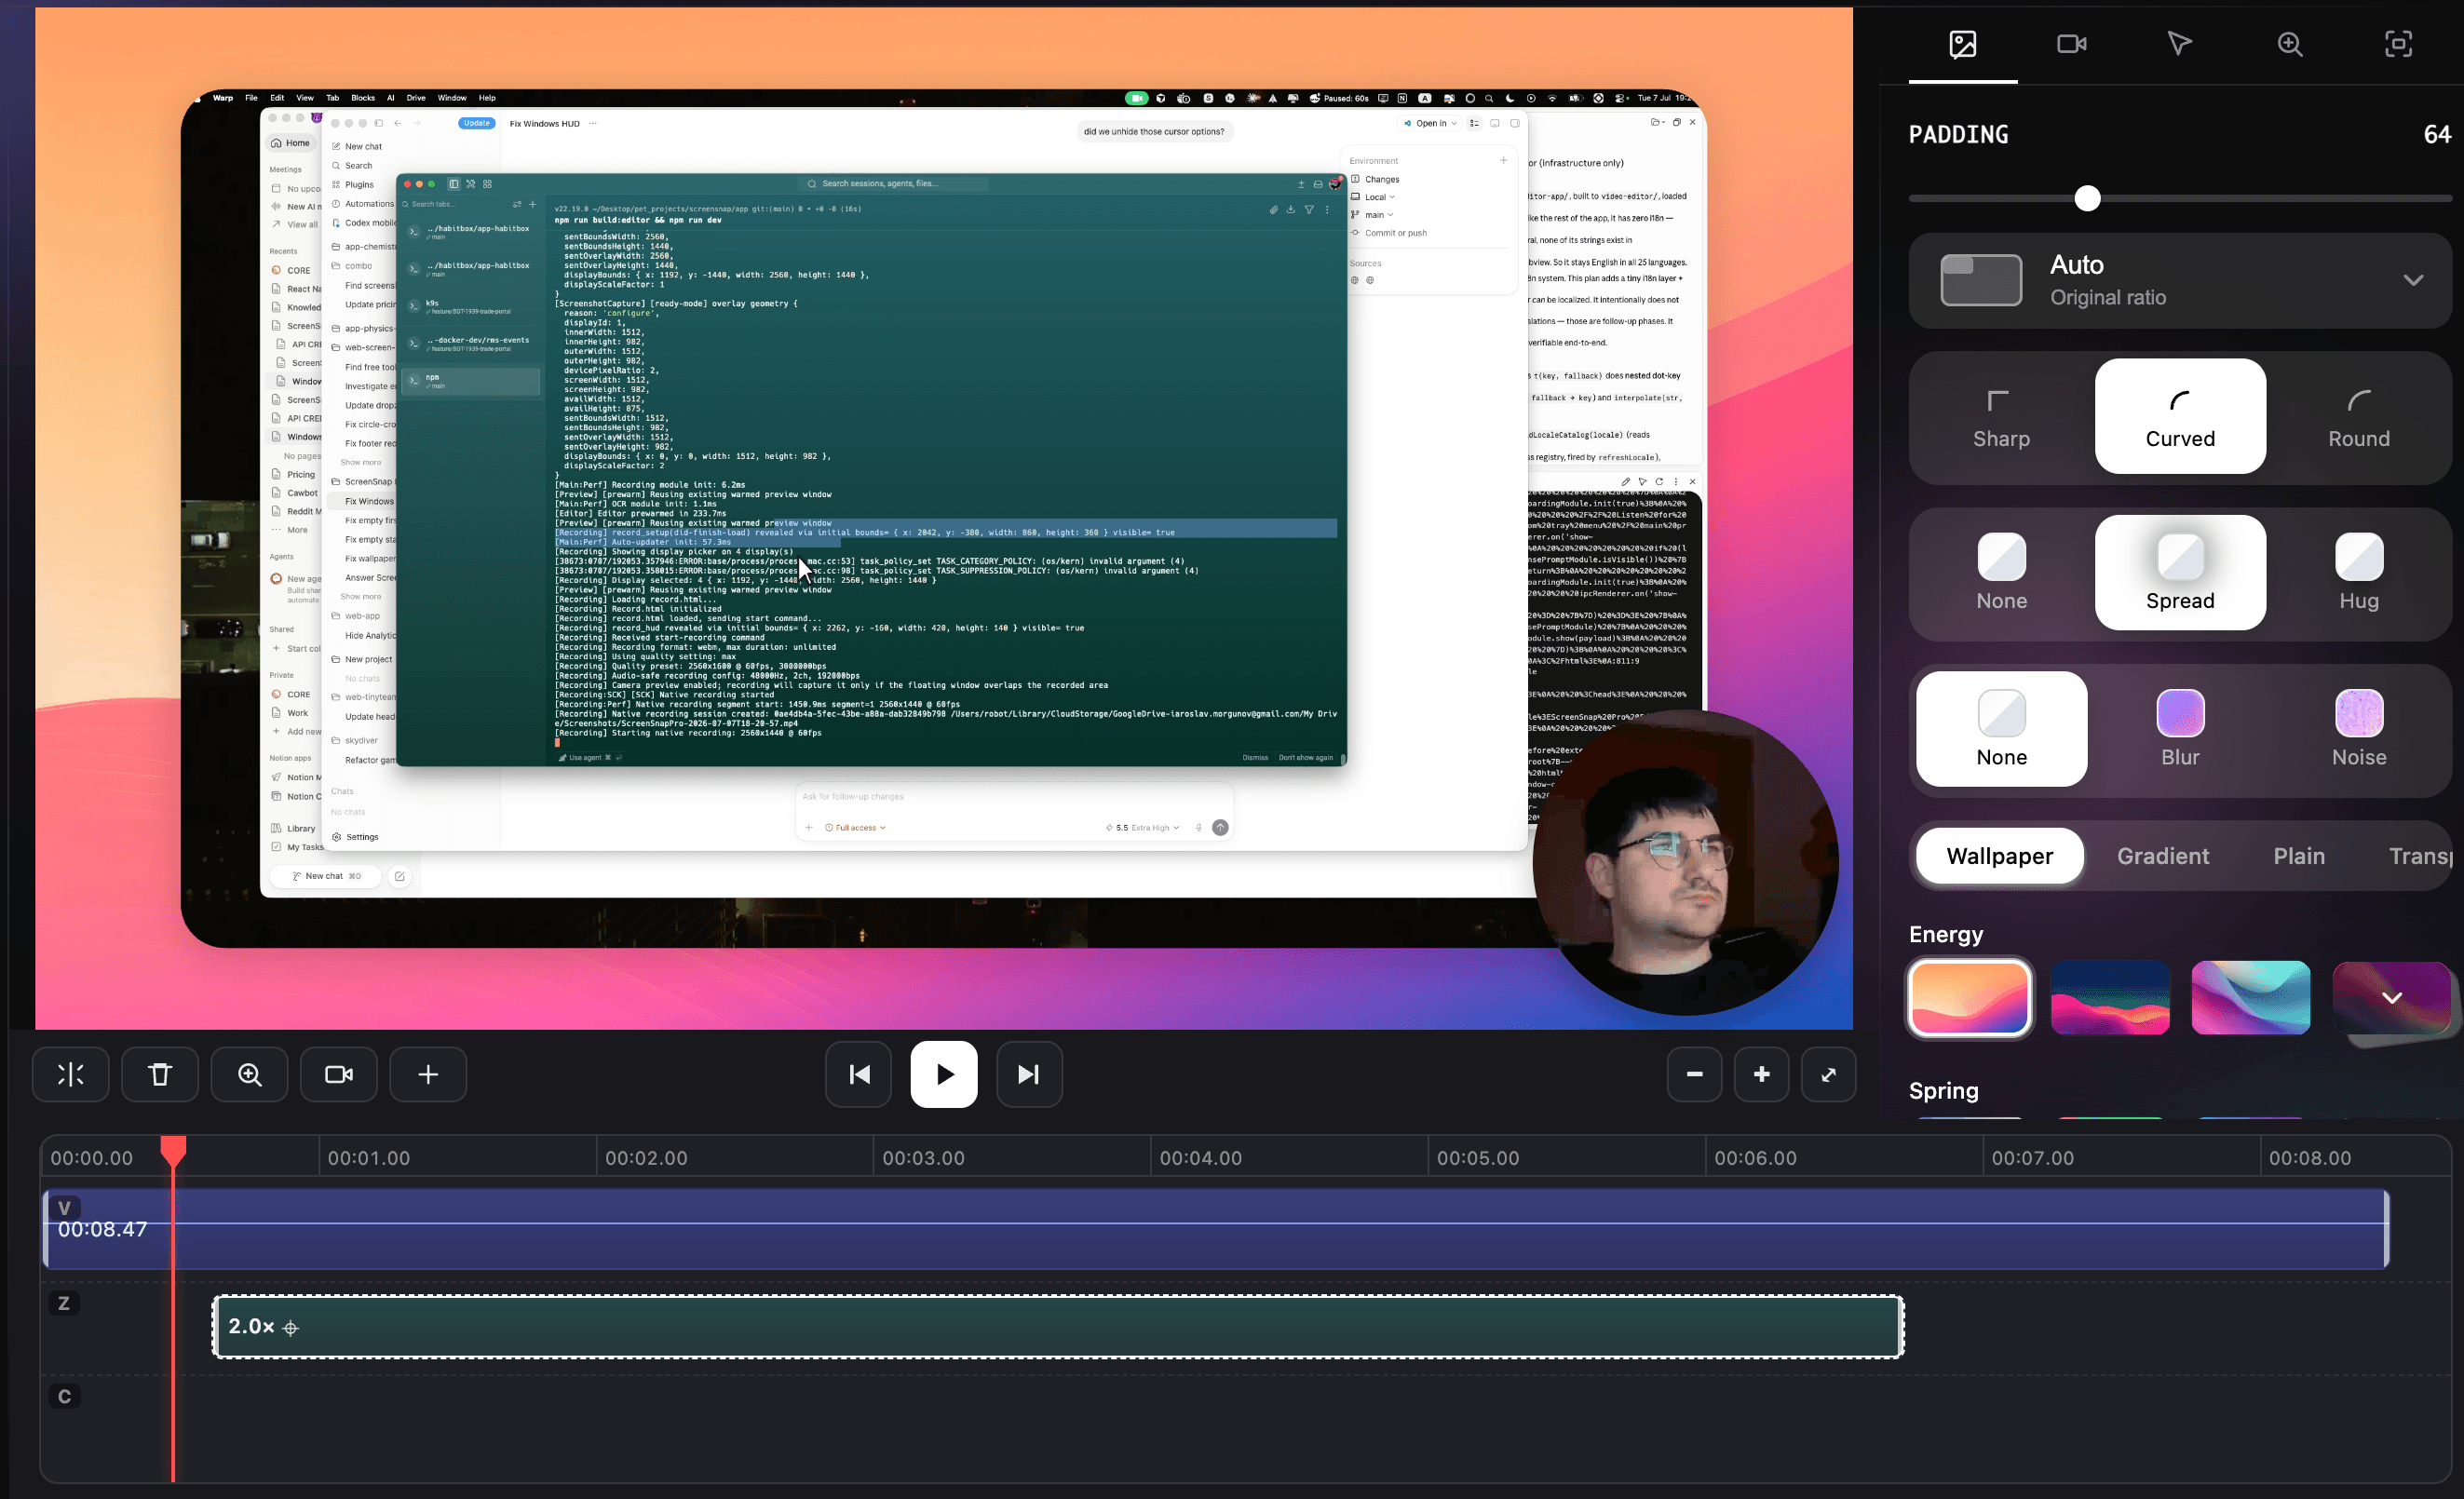Click the send arrow button in composer
The width and height of the screenshot is (2464, 1499).
pos(1220,828)
